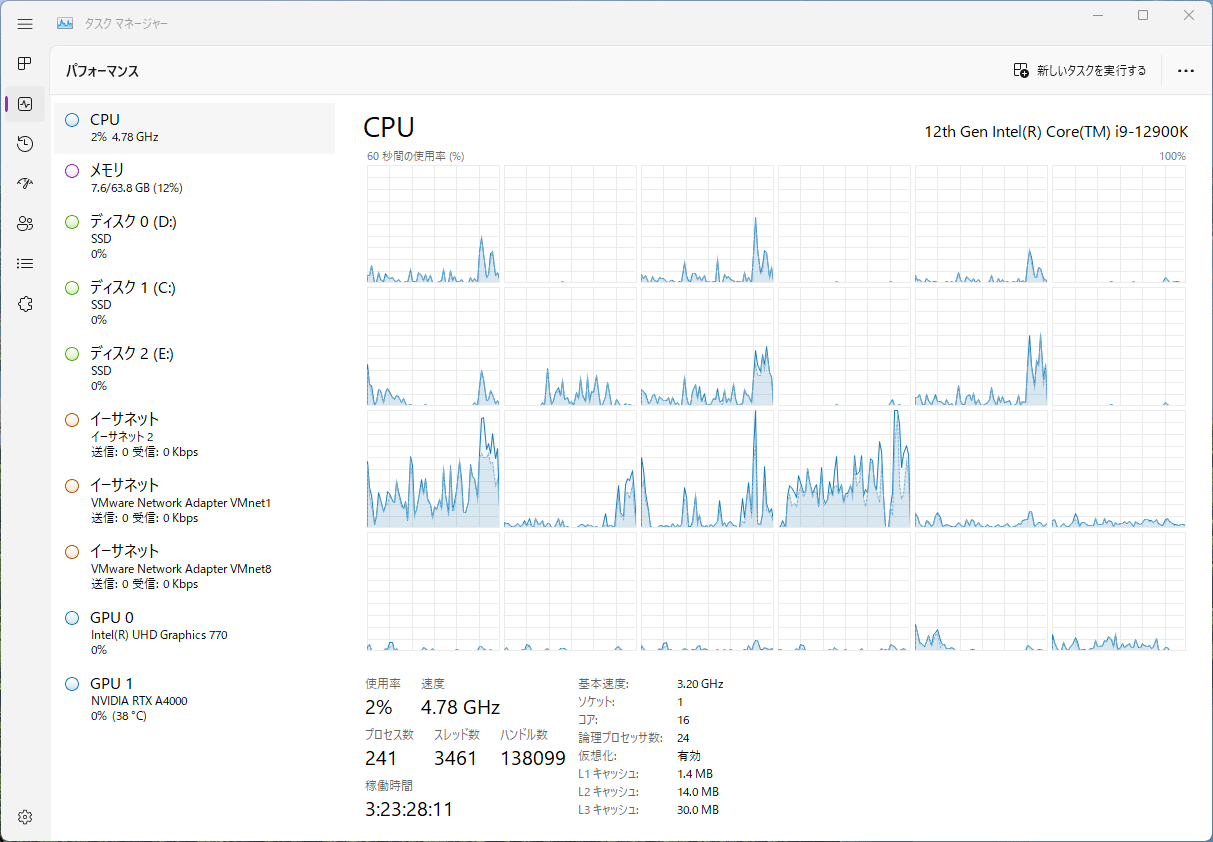Select ディスク 0 (D:) entry
Image resolution: width=1213 pixels, height=842 pixels.
[x=194, y=237]
